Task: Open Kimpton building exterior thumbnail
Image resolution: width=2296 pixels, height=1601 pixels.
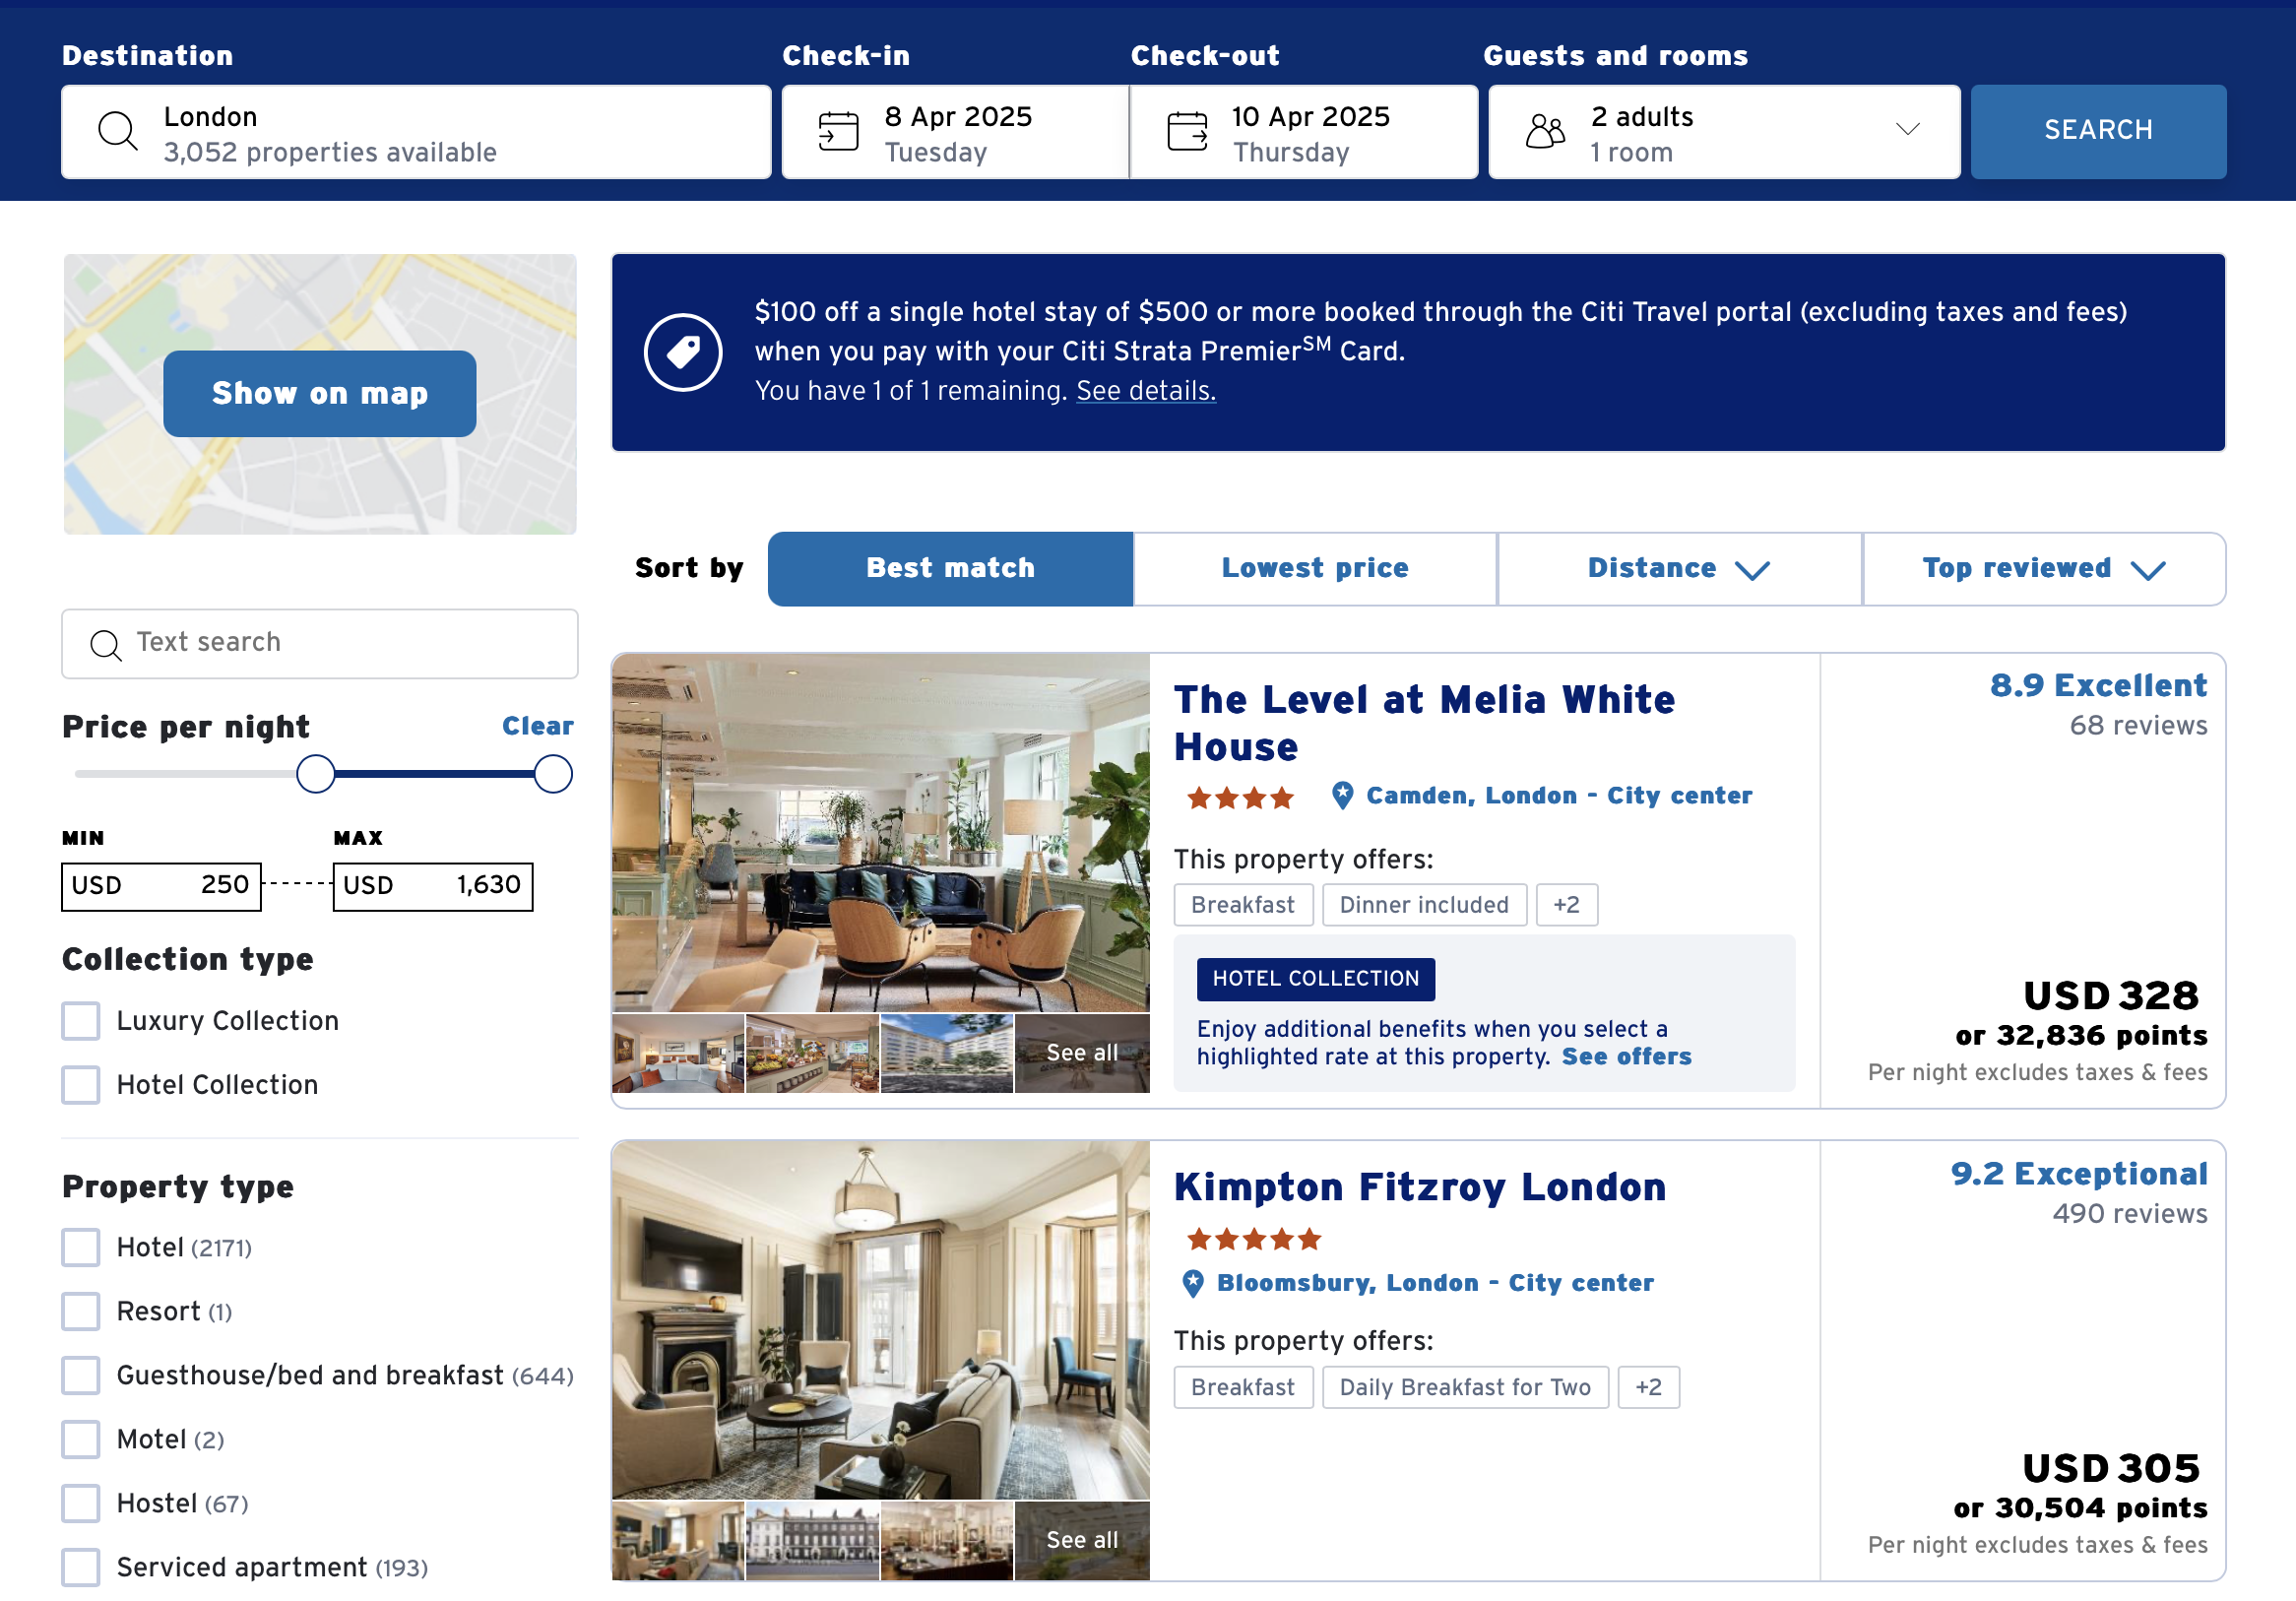Action: (x=812, y=1541)
